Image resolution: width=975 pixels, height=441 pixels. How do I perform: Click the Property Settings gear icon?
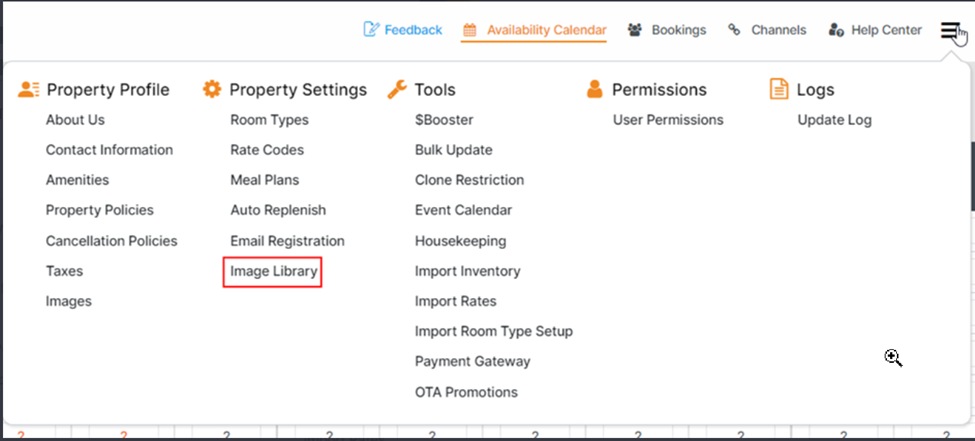coord(212,89)
